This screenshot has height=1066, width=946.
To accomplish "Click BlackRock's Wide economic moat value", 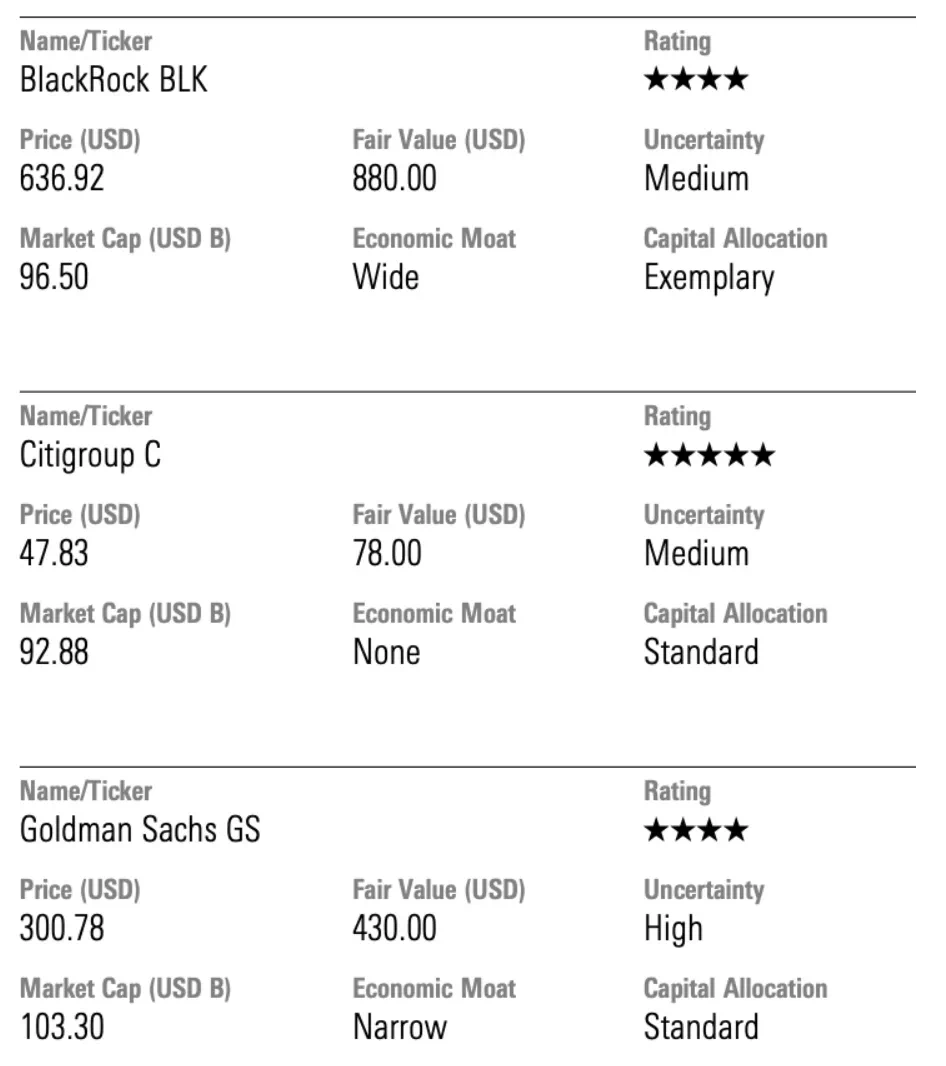I will (386, 277).
